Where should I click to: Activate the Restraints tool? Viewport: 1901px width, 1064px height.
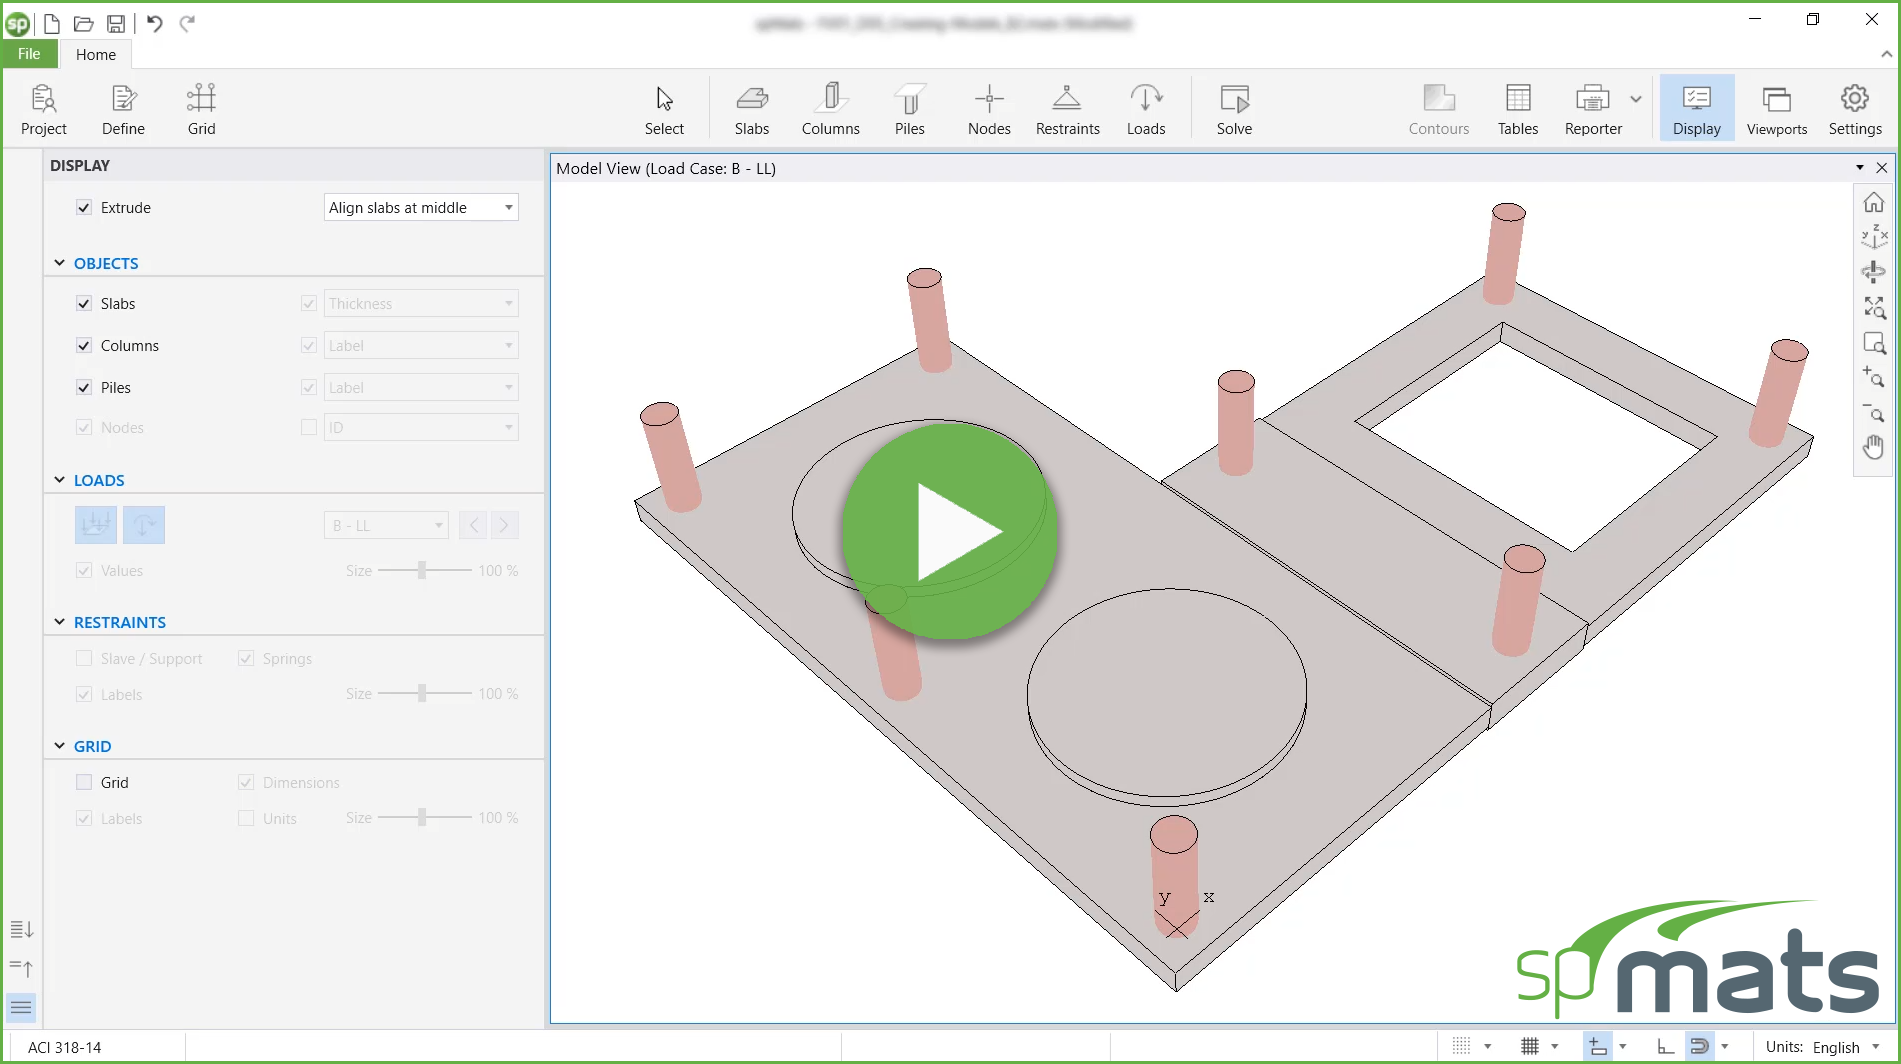pyautogui.click(x=1067, y=109)
